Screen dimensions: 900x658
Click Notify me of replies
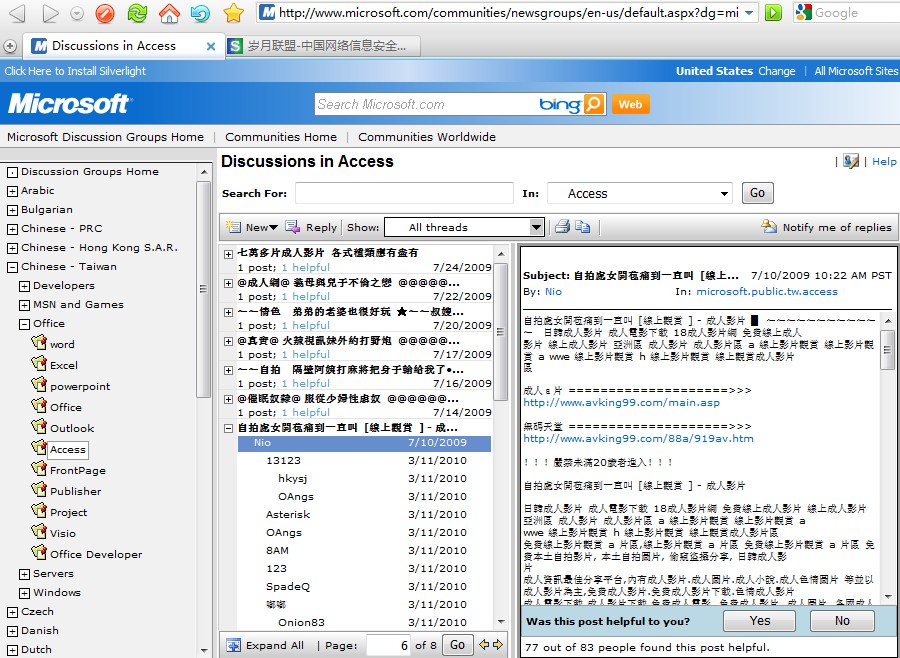(827, 227)
